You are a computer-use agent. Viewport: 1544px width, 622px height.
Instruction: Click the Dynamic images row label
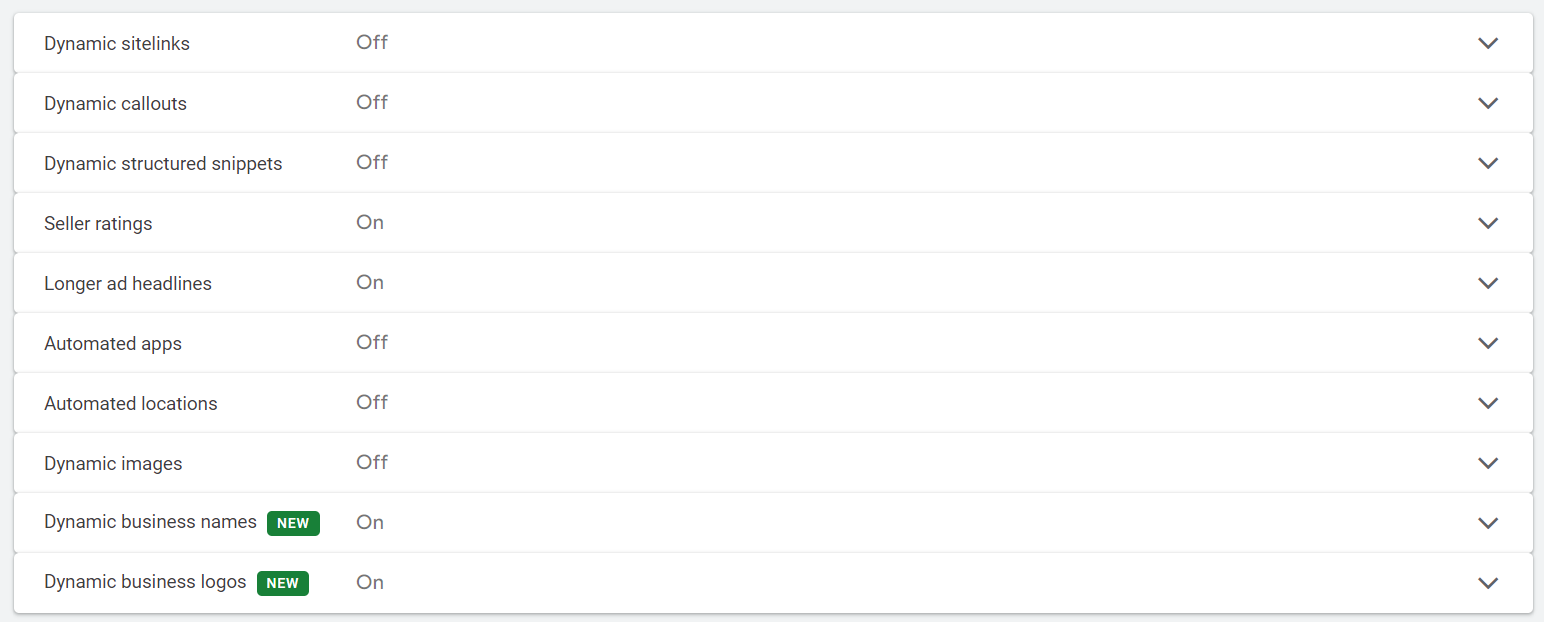click(x=113, y=463)
